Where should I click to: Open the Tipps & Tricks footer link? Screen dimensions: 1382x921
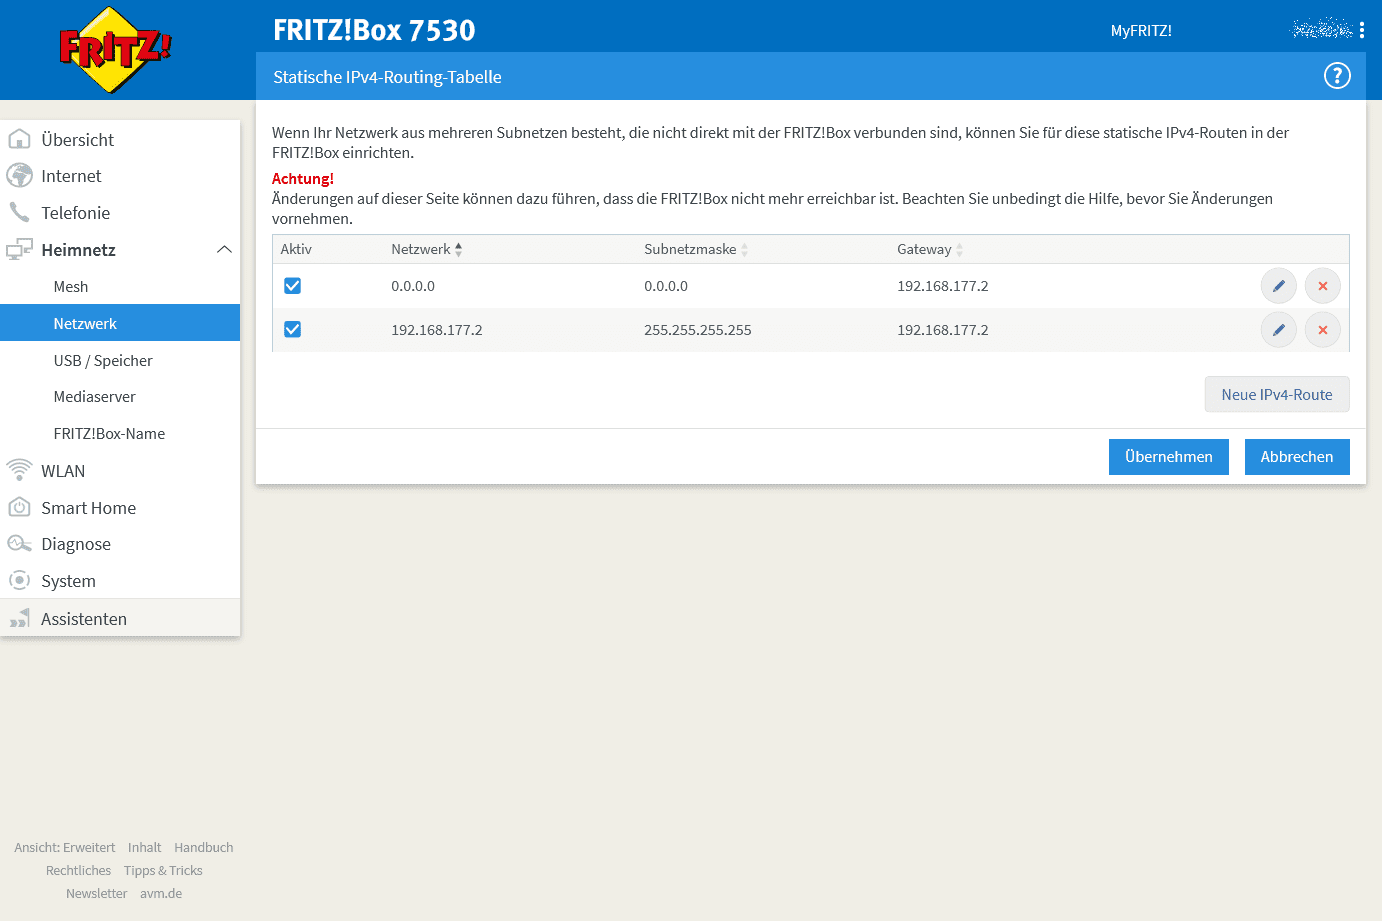pyautogui.click(x=163, y=870)
